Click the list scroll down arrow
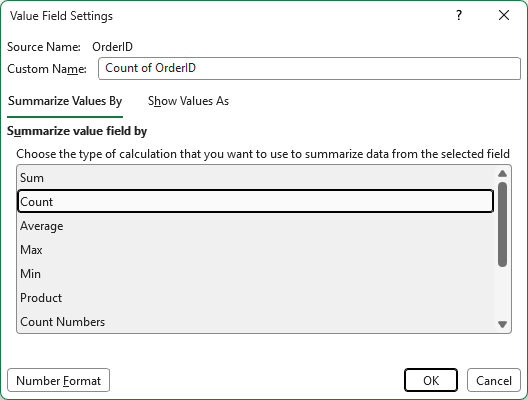Viewport: 528px width, 400px height. tap(502, 324)
